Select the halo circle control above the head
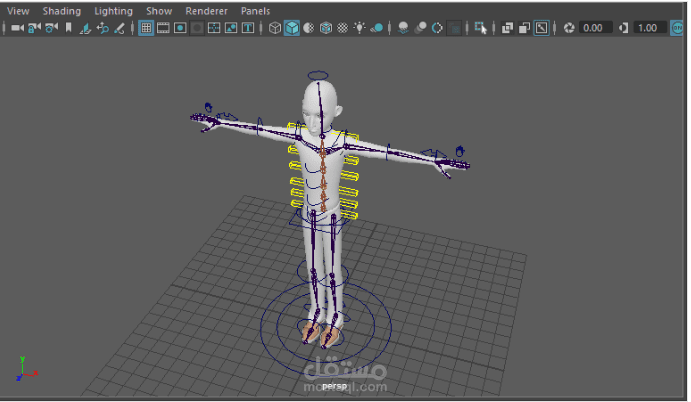This screenshot has width=691, height=402. click(x=318, y=76)
